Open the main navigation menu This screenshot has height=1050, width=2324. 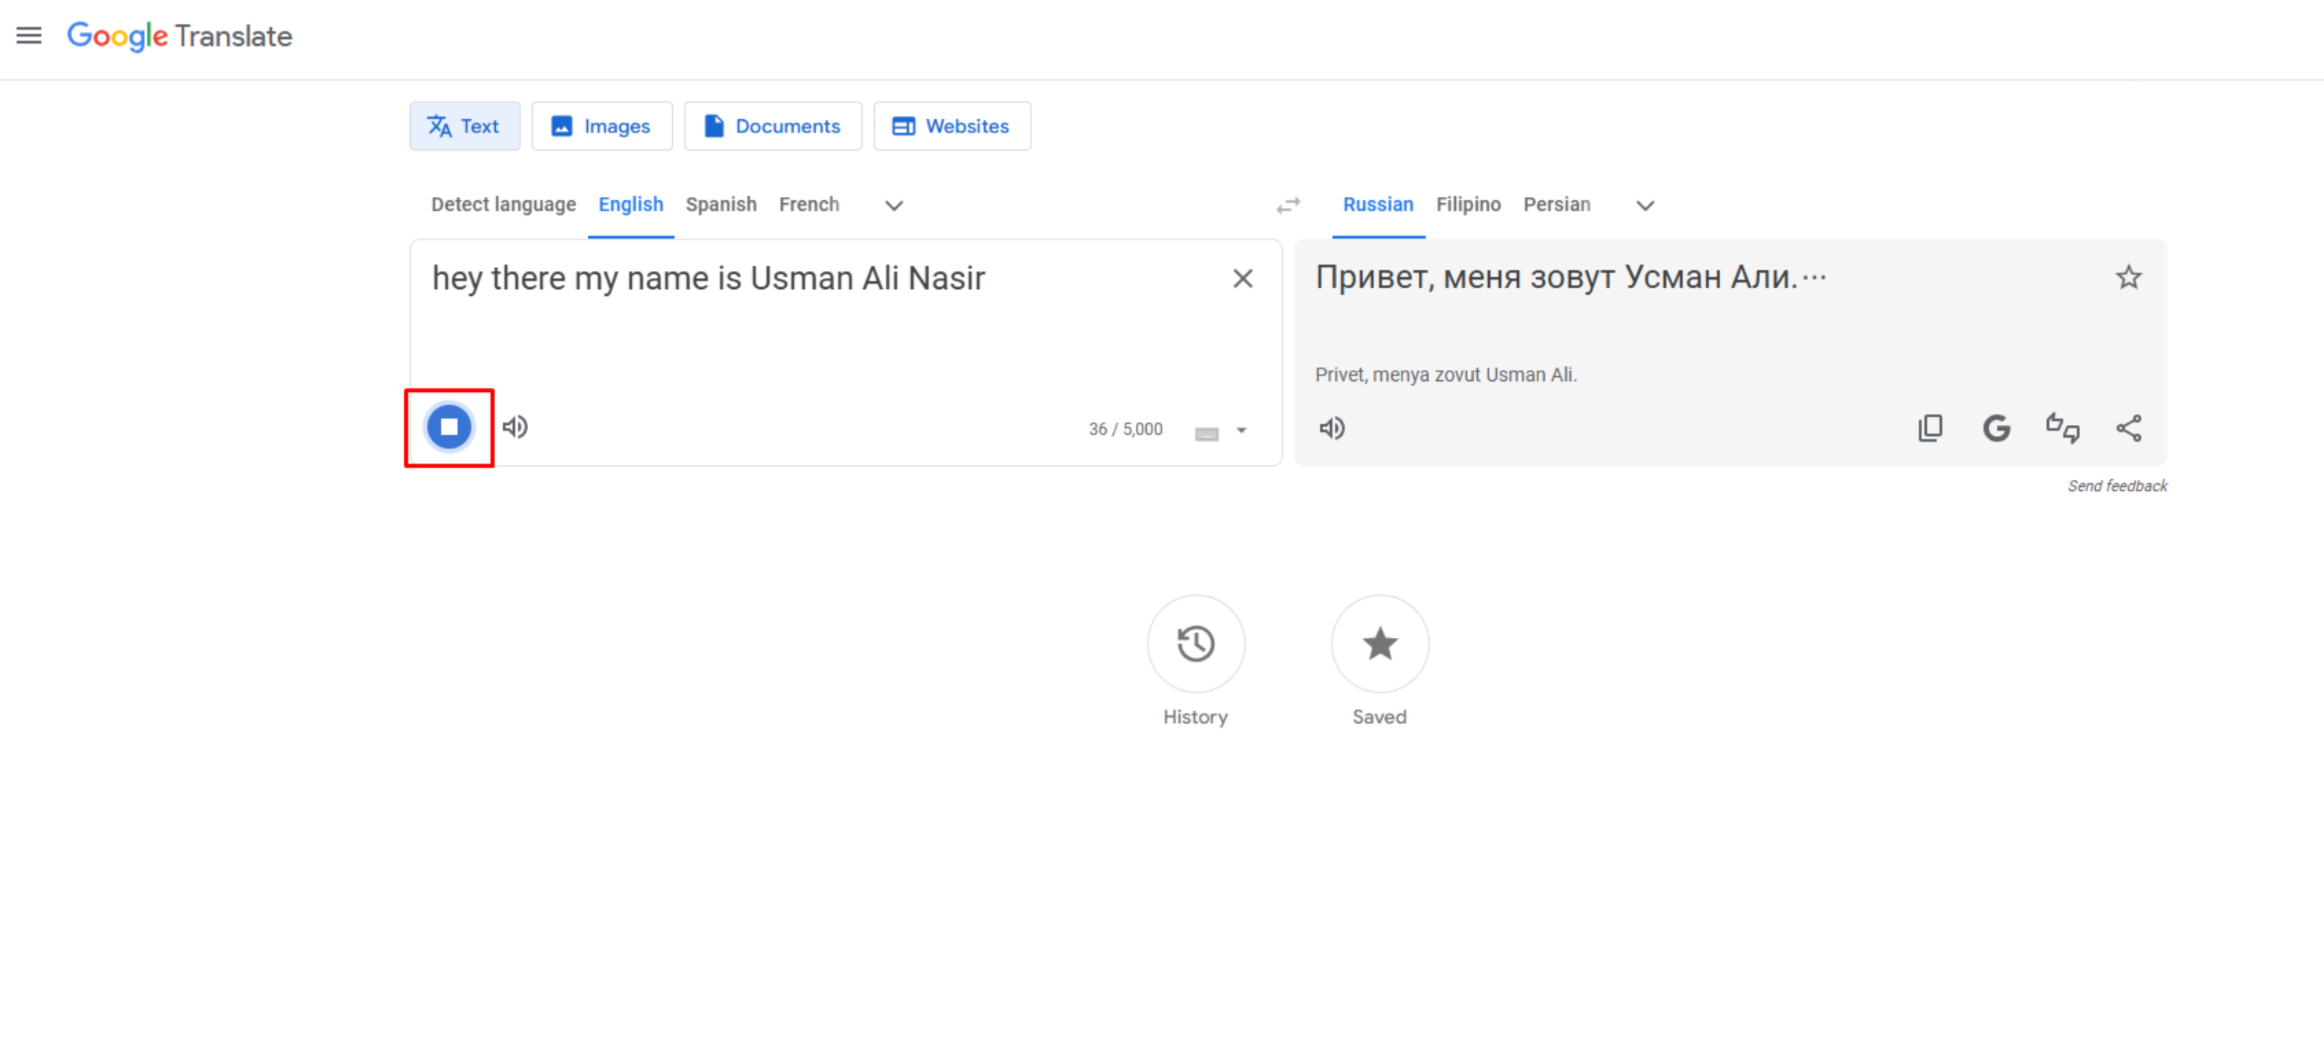pos(29,36)
